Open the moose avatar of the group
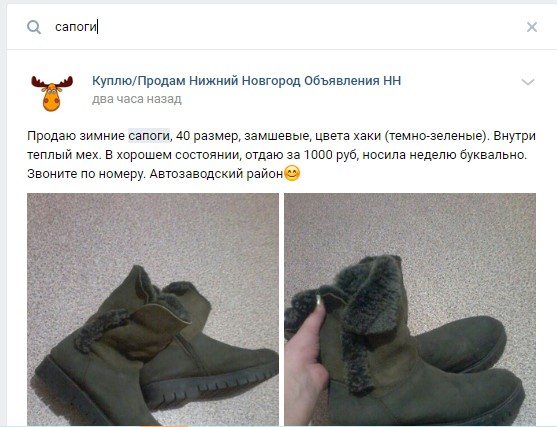 pyautogui.click(x=52, y=92)
